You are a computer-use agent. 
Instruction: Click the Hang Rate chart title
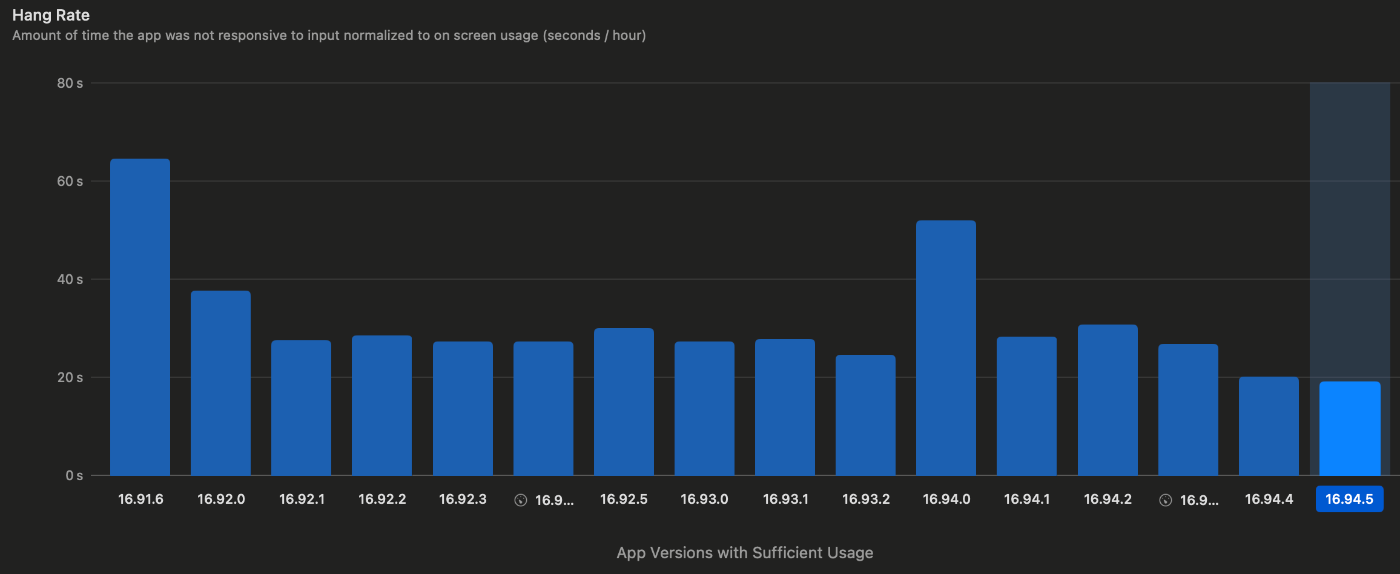tap(51, 16)
